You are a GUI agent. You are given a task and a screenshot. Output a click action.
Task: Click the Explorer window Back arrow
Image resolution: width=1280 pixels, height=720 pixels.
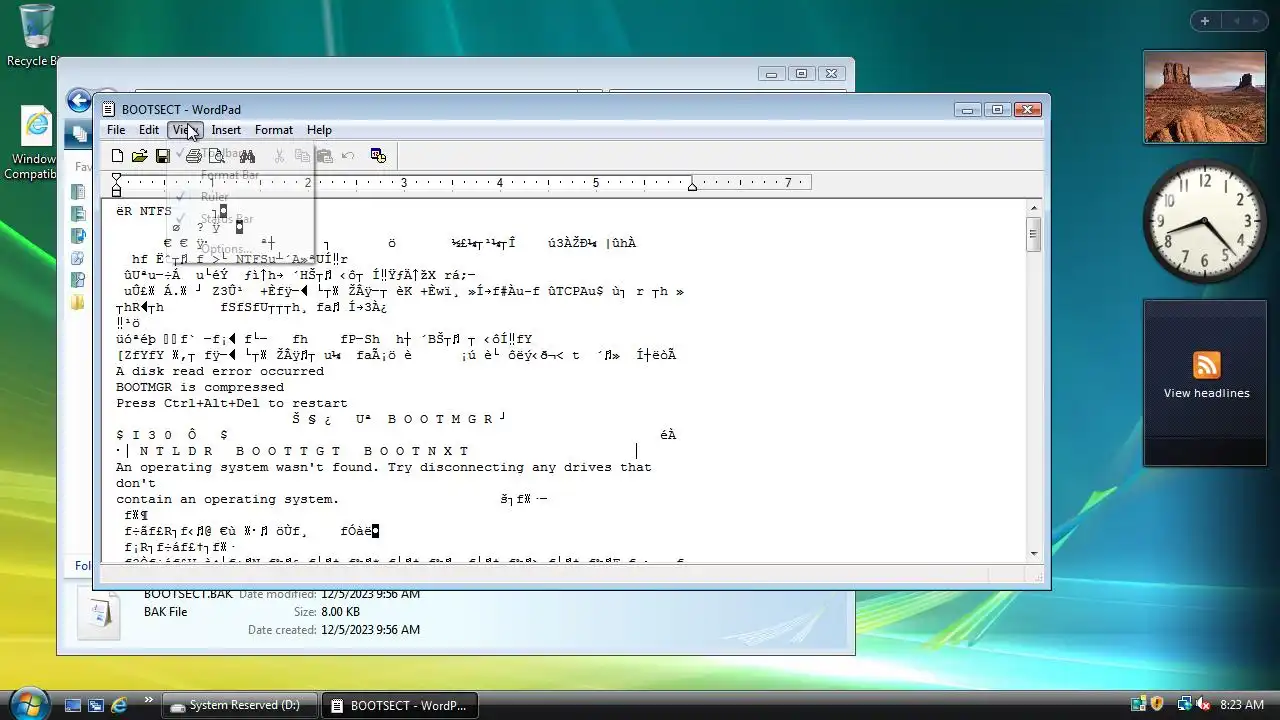pos(79,100)
